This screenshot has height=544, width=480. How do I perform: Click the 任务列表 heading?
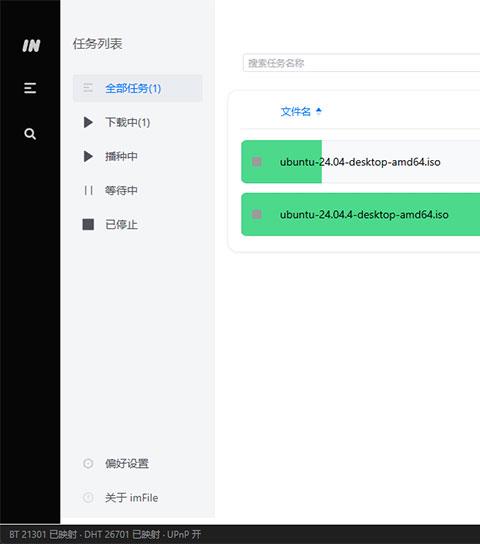(97, 44)
